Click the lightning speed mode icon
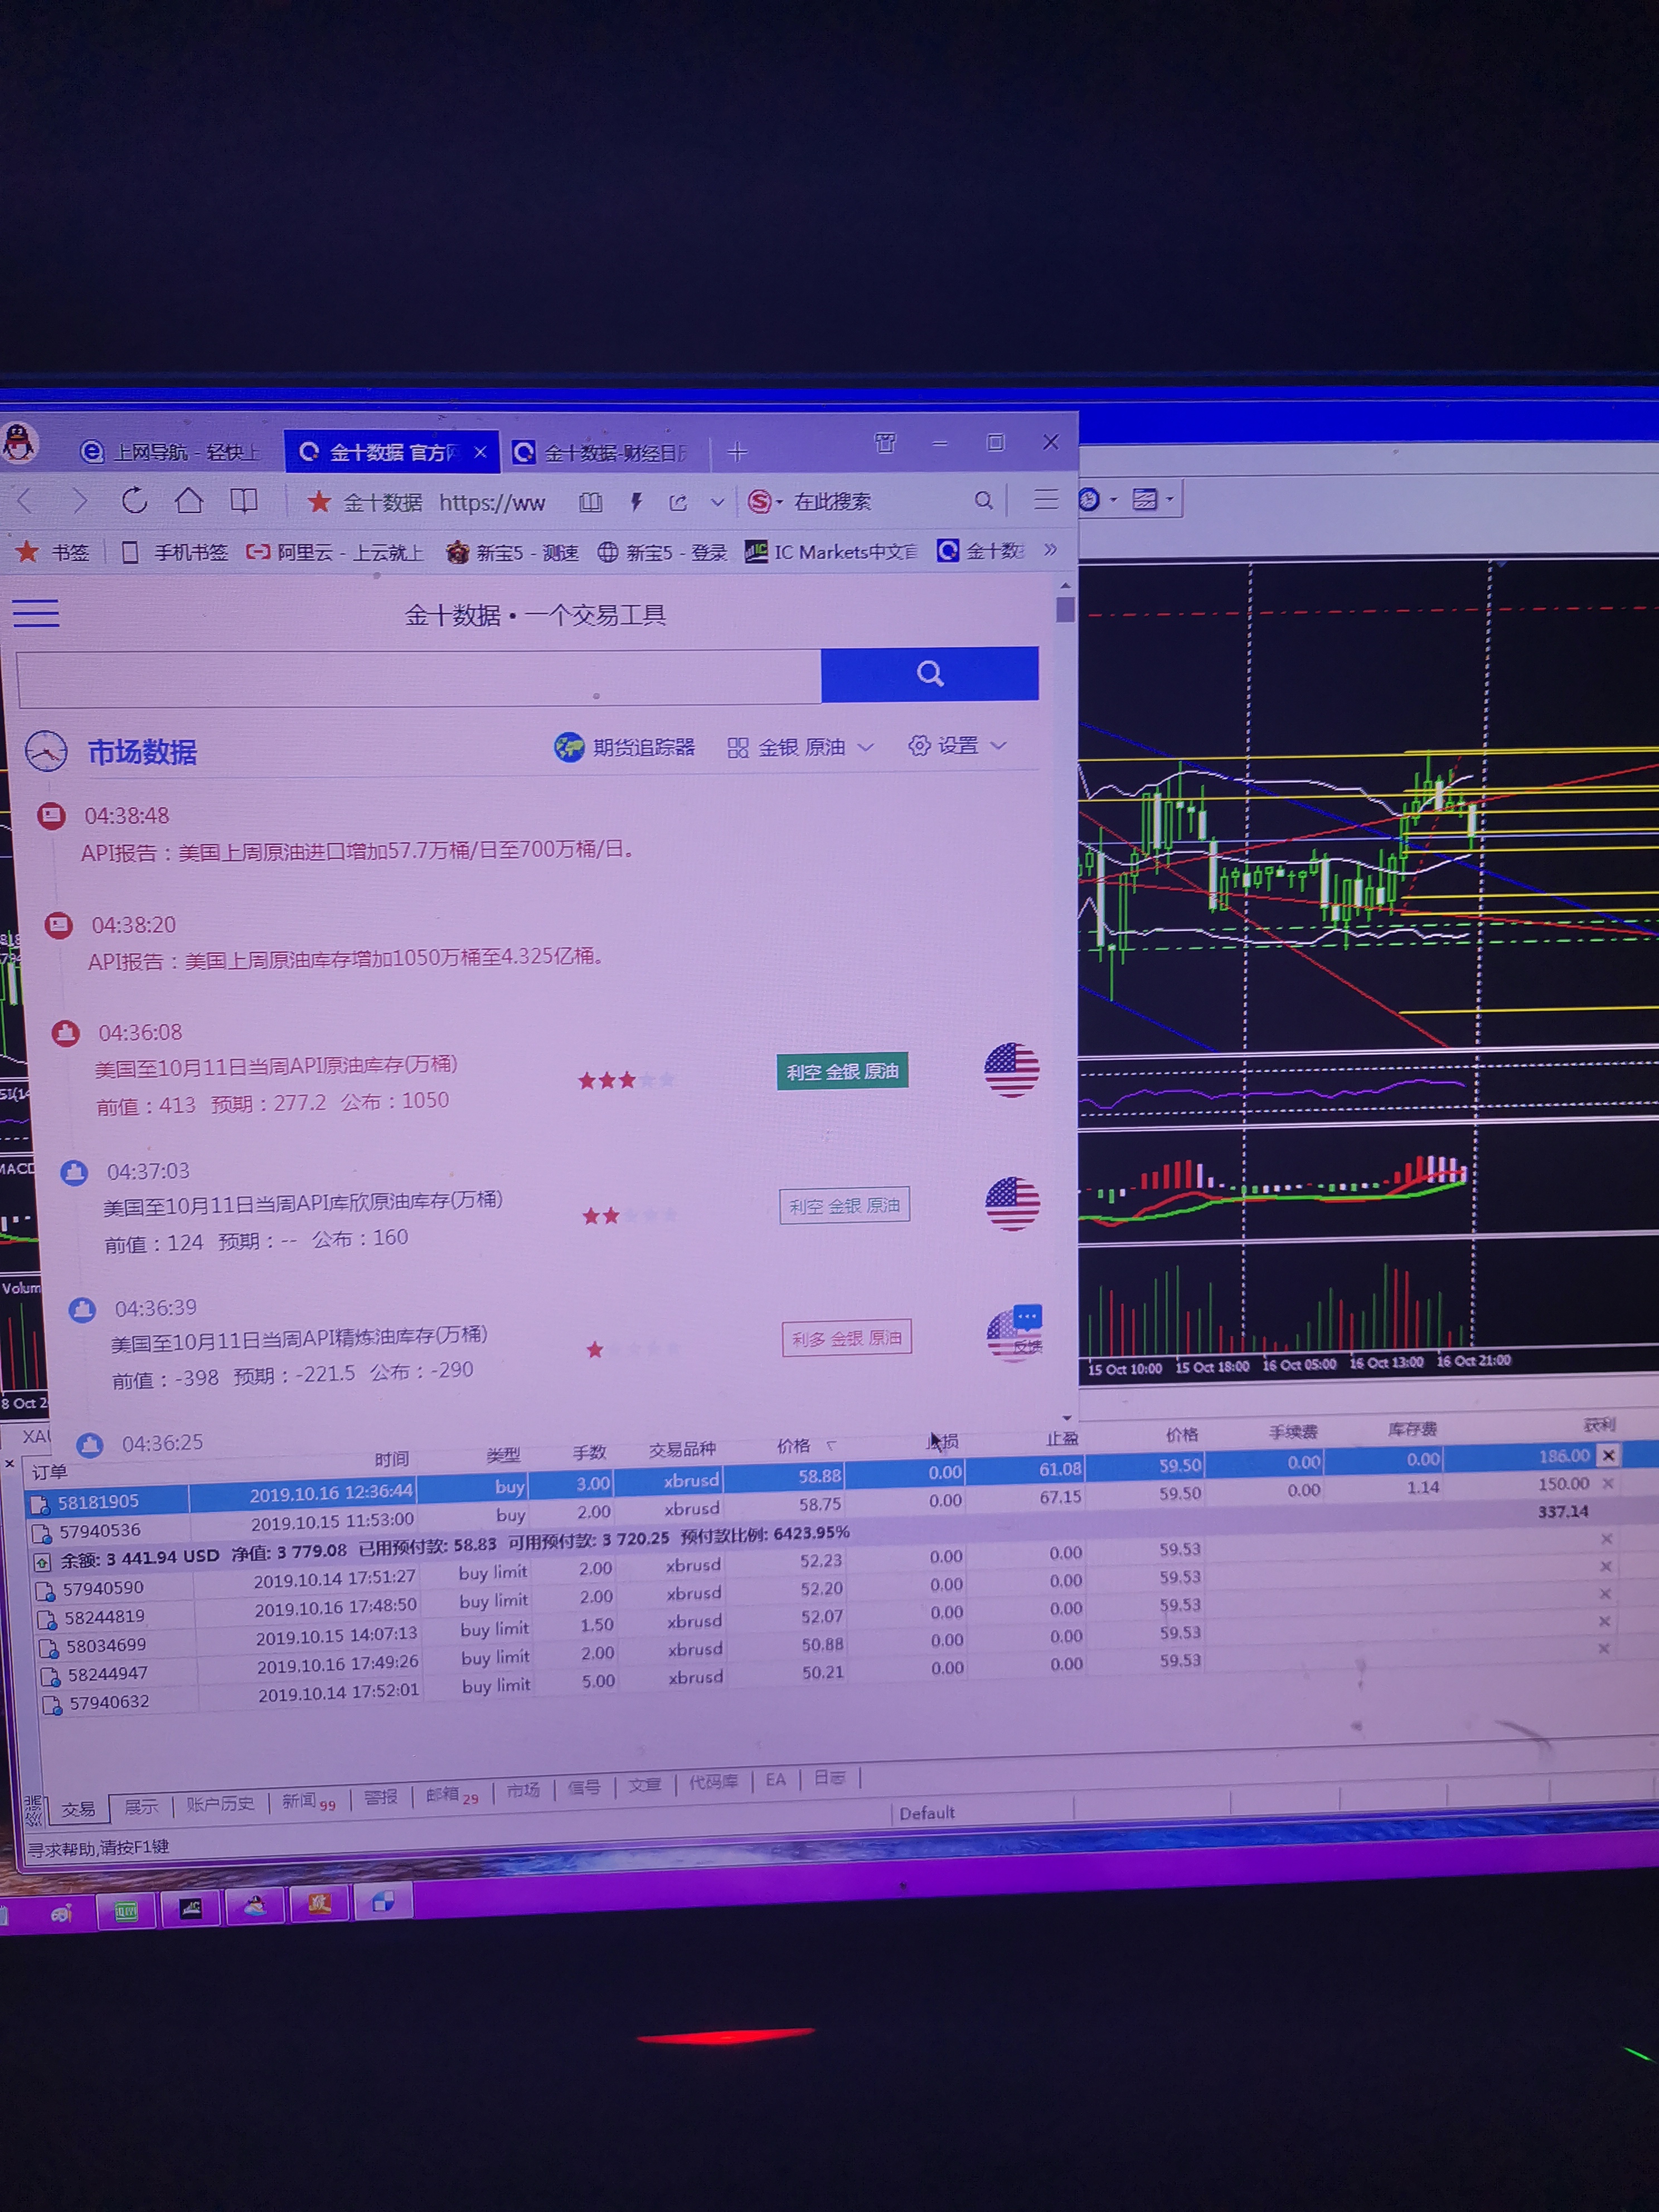 [635, 502]
